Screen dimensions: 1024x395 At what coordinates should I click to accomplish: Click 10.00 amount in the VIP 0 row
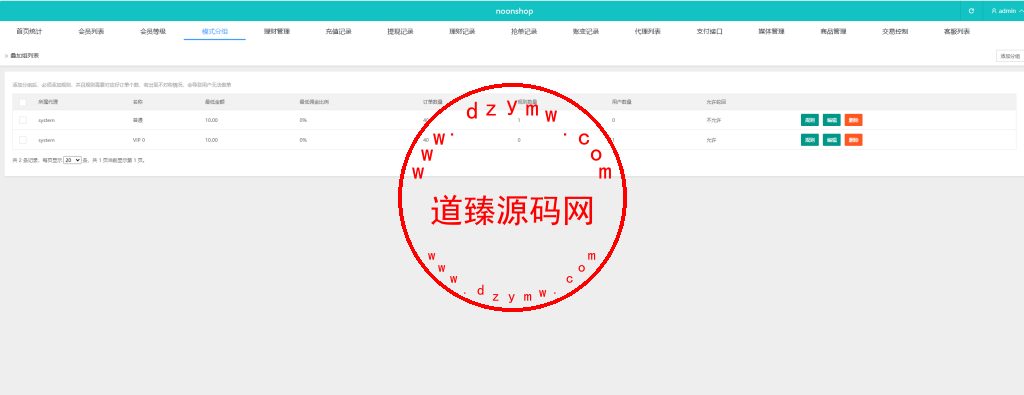pyautogui.click(x=211, y=140)
